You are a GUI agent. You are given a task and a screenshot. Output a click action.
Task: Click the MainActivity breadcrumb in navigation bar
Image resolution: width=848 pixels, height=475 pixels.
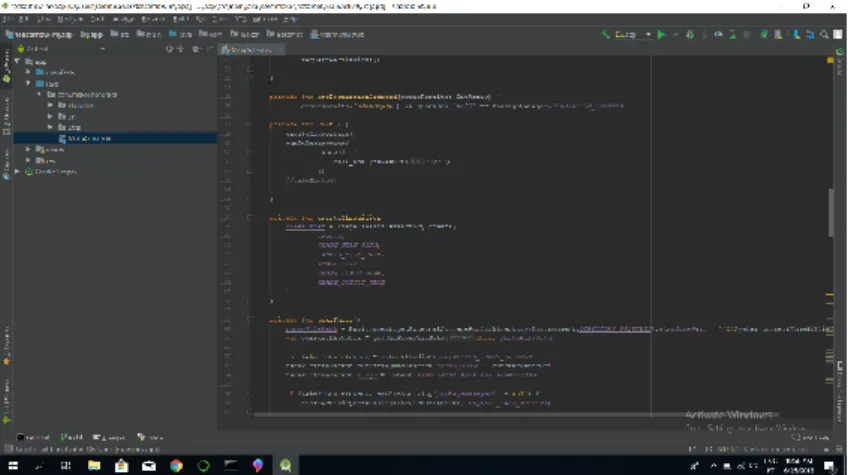(x=337, y=35)
